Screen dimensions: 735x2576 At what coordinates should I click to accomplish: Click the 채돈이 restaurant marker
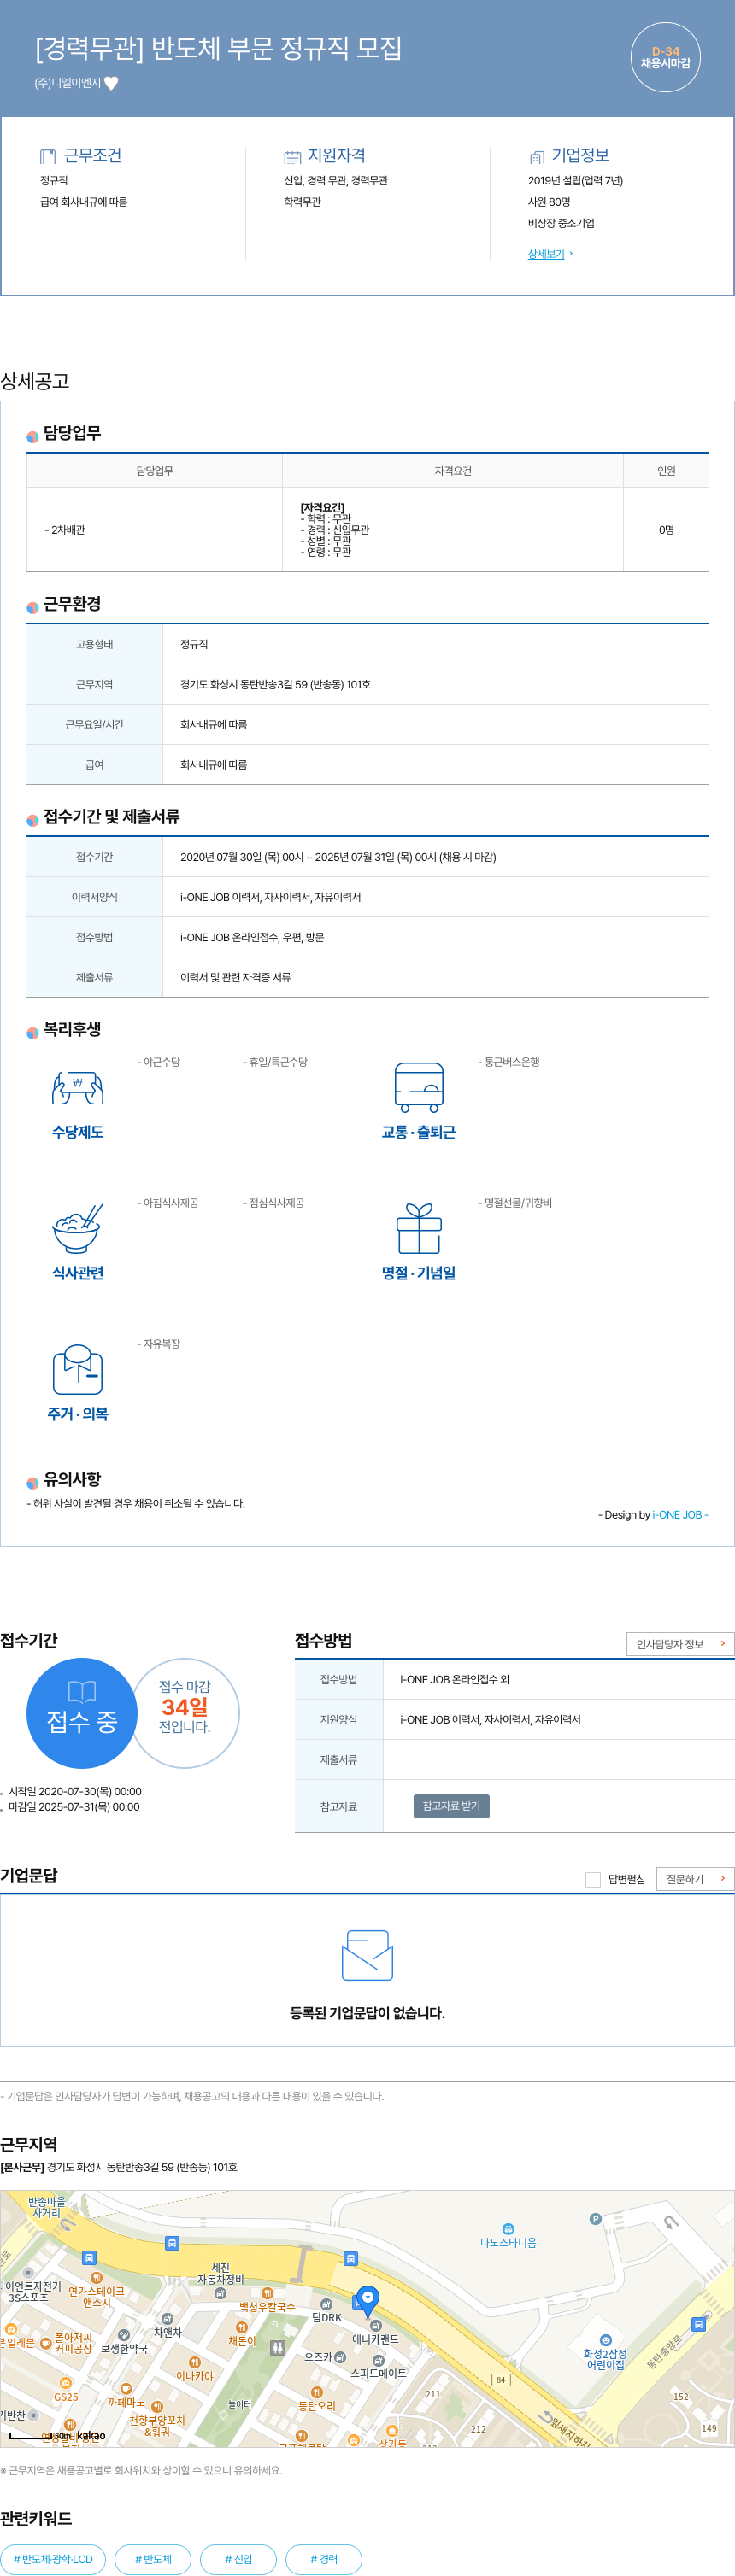pyautogui.click(x=241, y=2327)
